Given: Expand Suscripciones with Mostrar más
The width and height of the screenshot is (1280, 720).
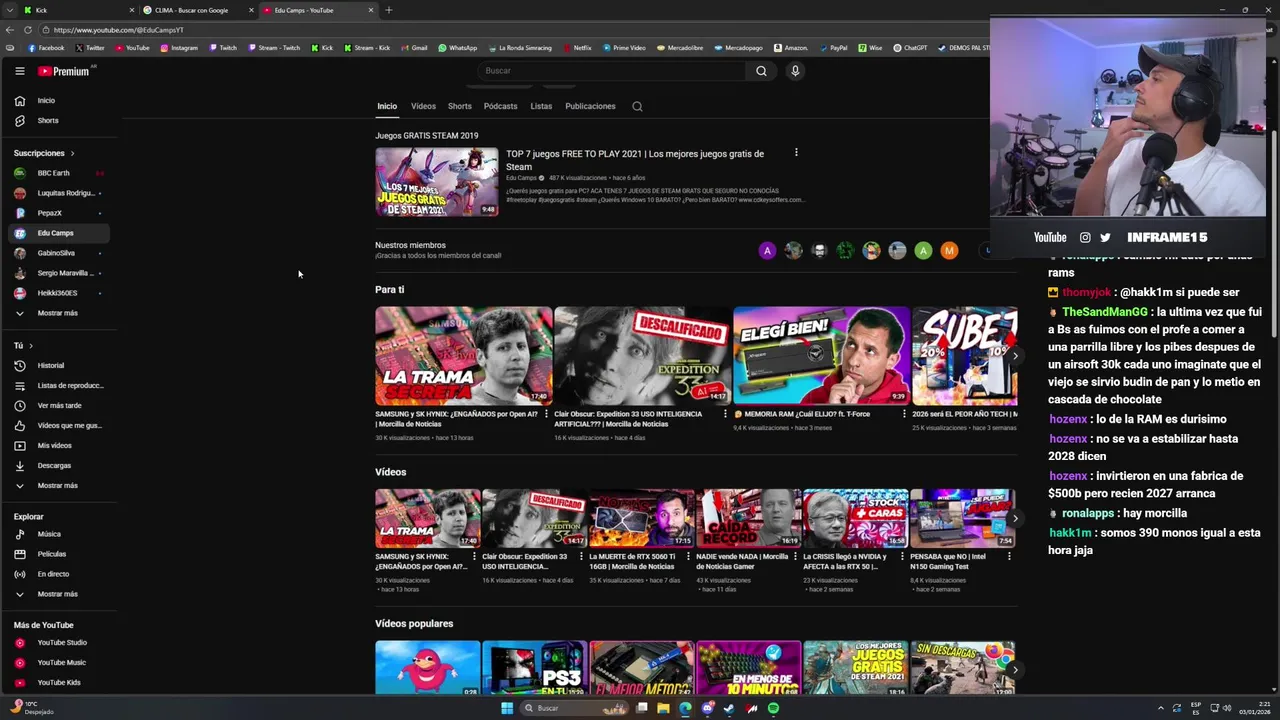Looking at the screenshot, I should tap(59, 313).
